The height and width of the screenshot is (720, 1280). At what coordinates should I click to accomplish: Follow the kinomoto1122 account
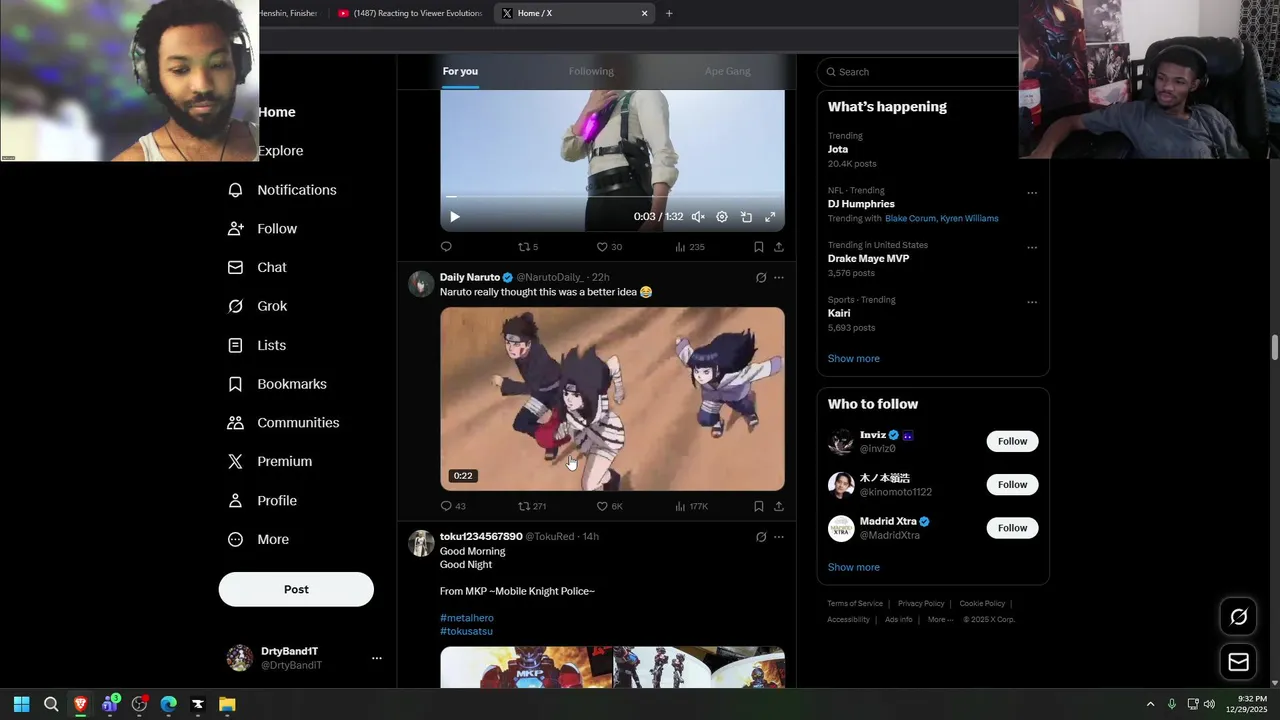pyautogui.click(x=1012, y=484)
